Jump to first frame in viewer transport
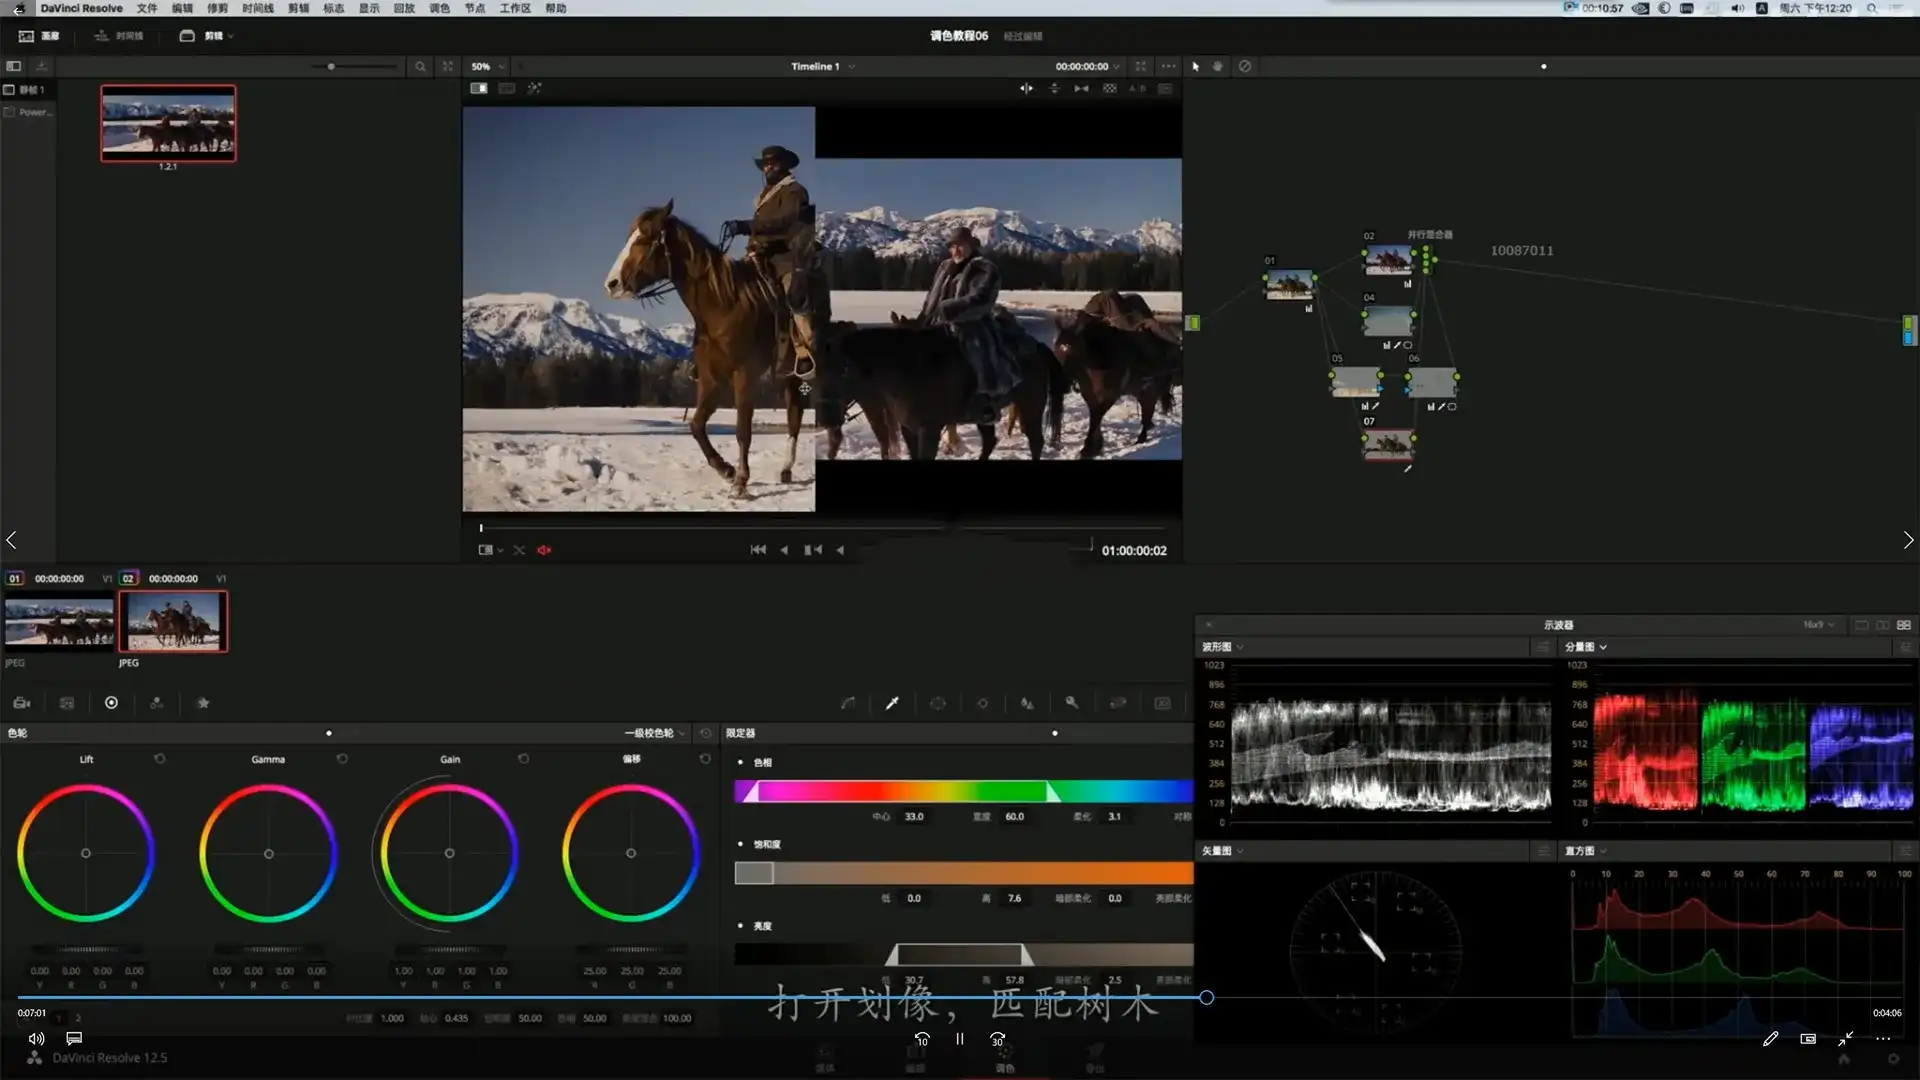The image size is (1920, 1080). 757,550
